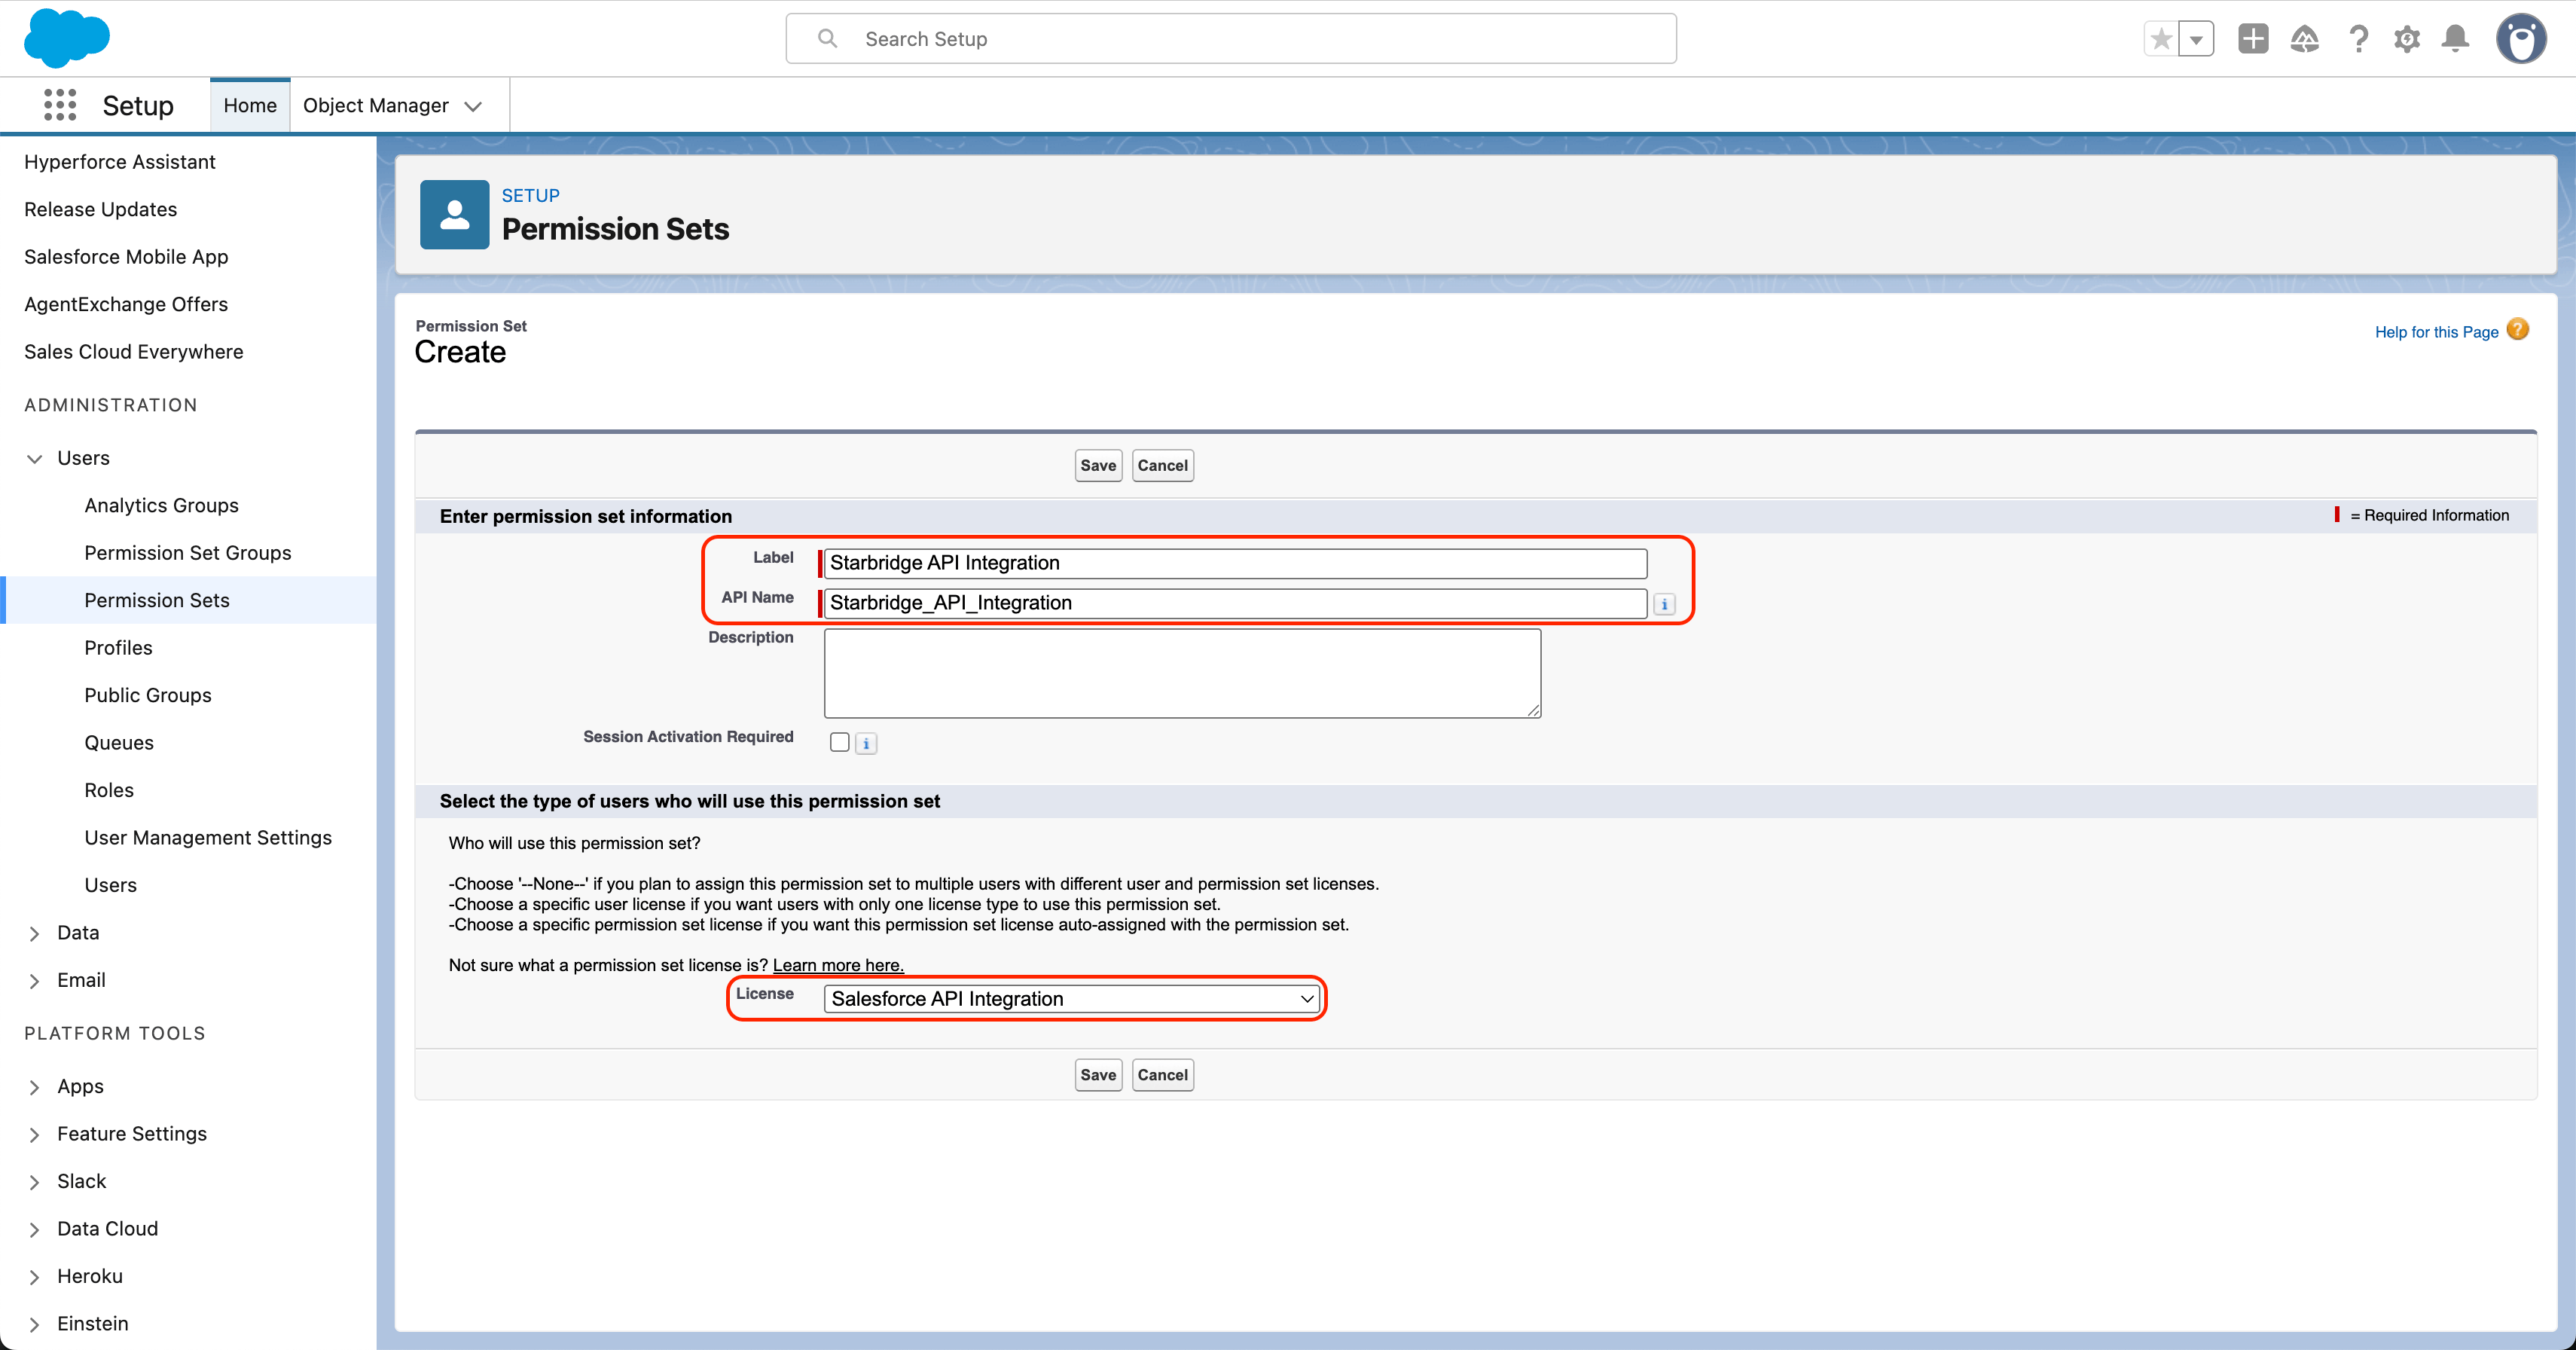
Task: Click the SETUP breadcrumb link
Action: pos(530,195)
